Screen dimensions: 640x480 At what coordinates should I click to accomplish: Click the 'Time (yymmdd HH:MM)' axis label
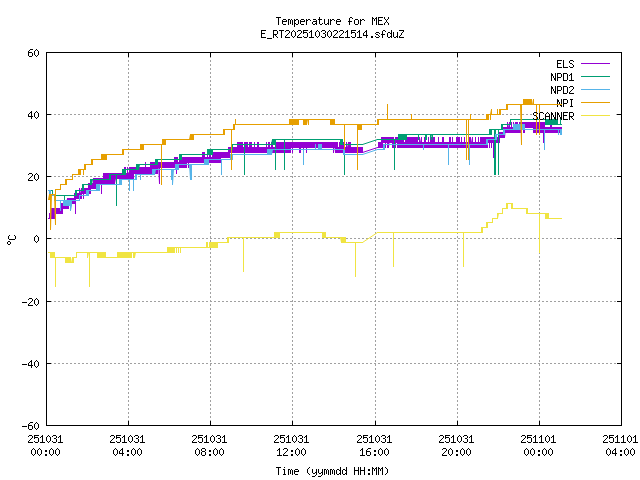[332, 471]
